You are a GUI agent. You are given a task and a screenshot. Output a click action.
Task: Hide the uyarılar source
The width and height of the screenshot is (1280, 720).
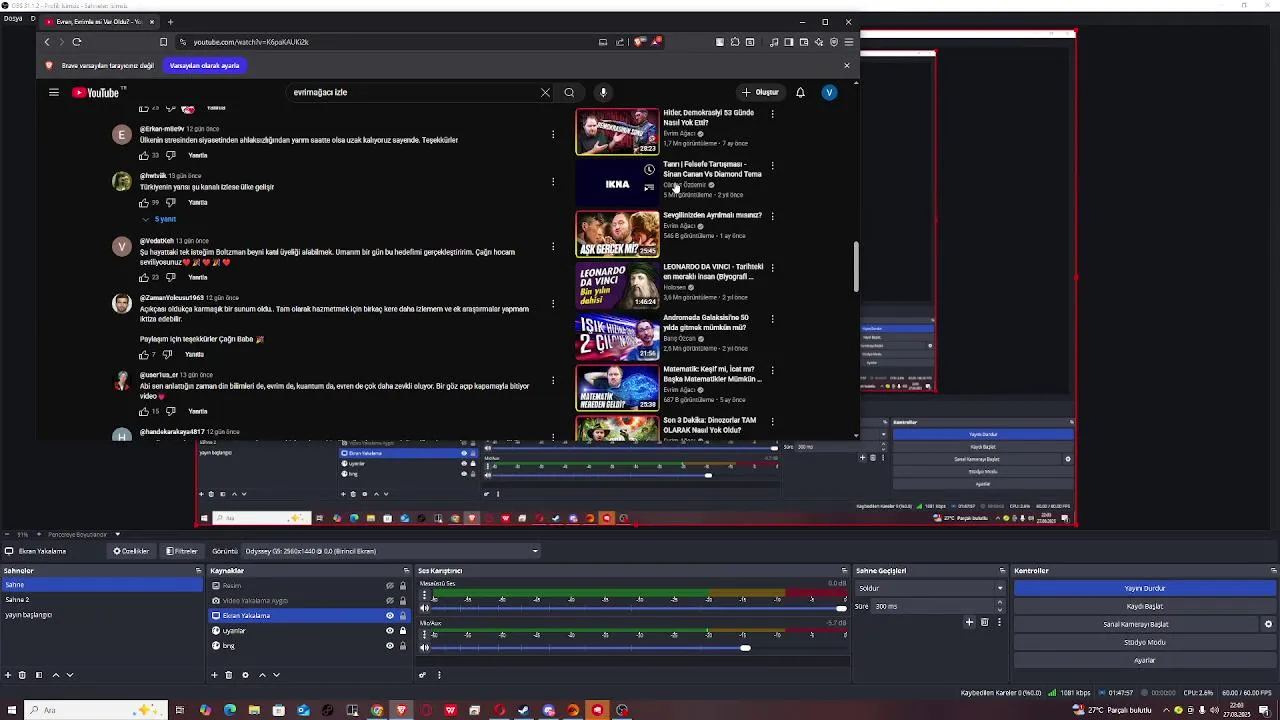[x=390, y=631]
